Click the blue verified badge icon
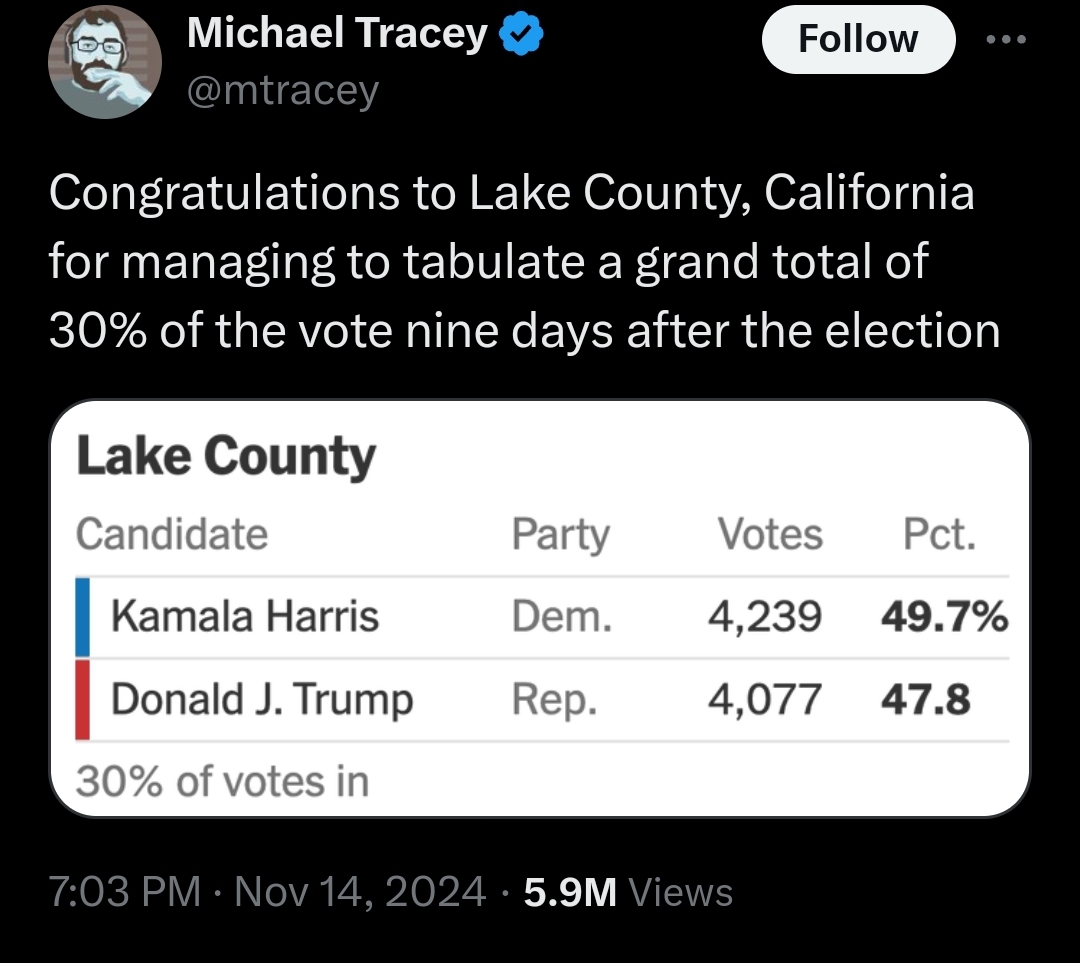 click(x=521, y=34)
